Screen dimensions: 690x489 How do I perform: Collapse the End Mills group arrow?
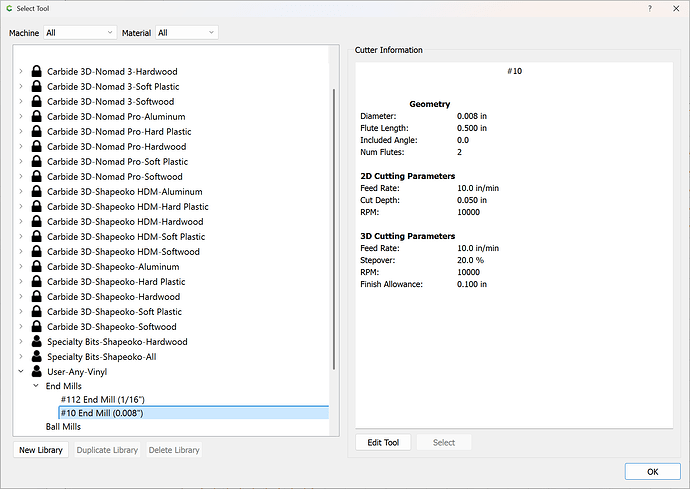click(36, 386)
